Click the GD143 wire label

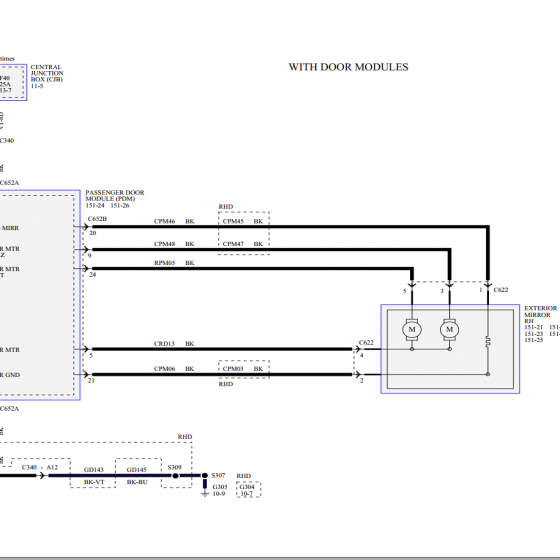tap(94, 470)
